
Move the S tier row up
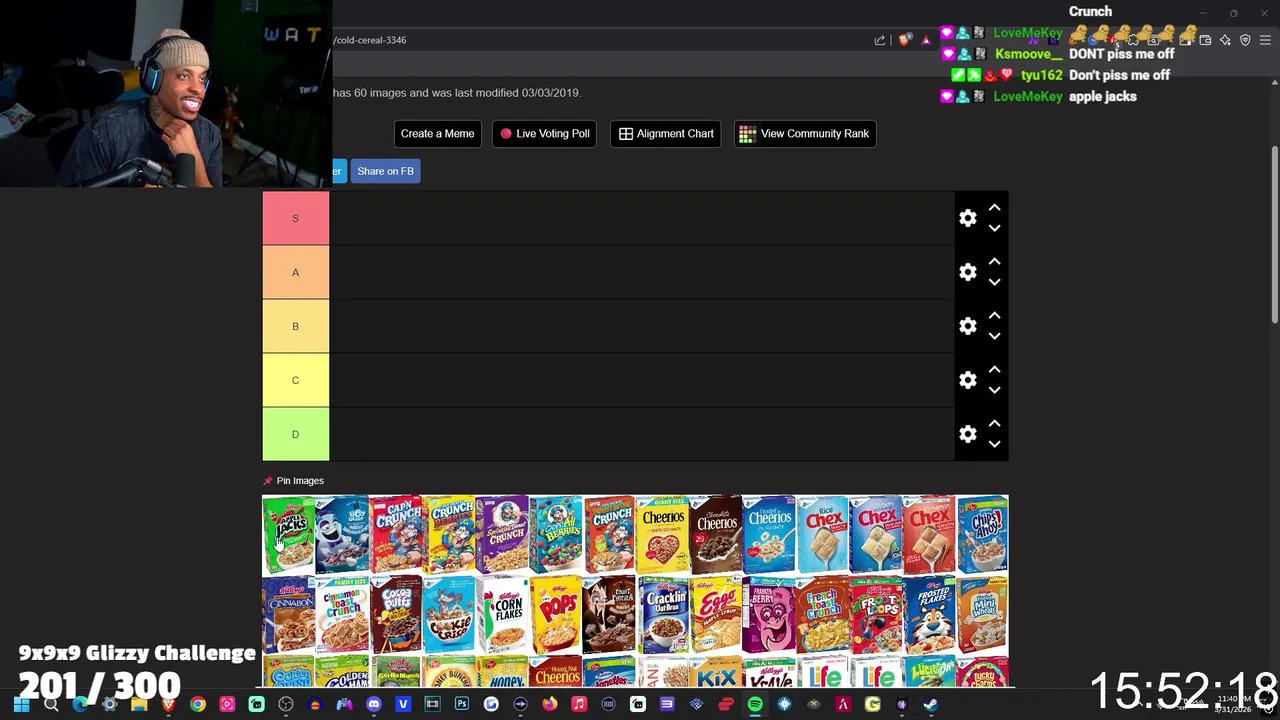(994, 208)
